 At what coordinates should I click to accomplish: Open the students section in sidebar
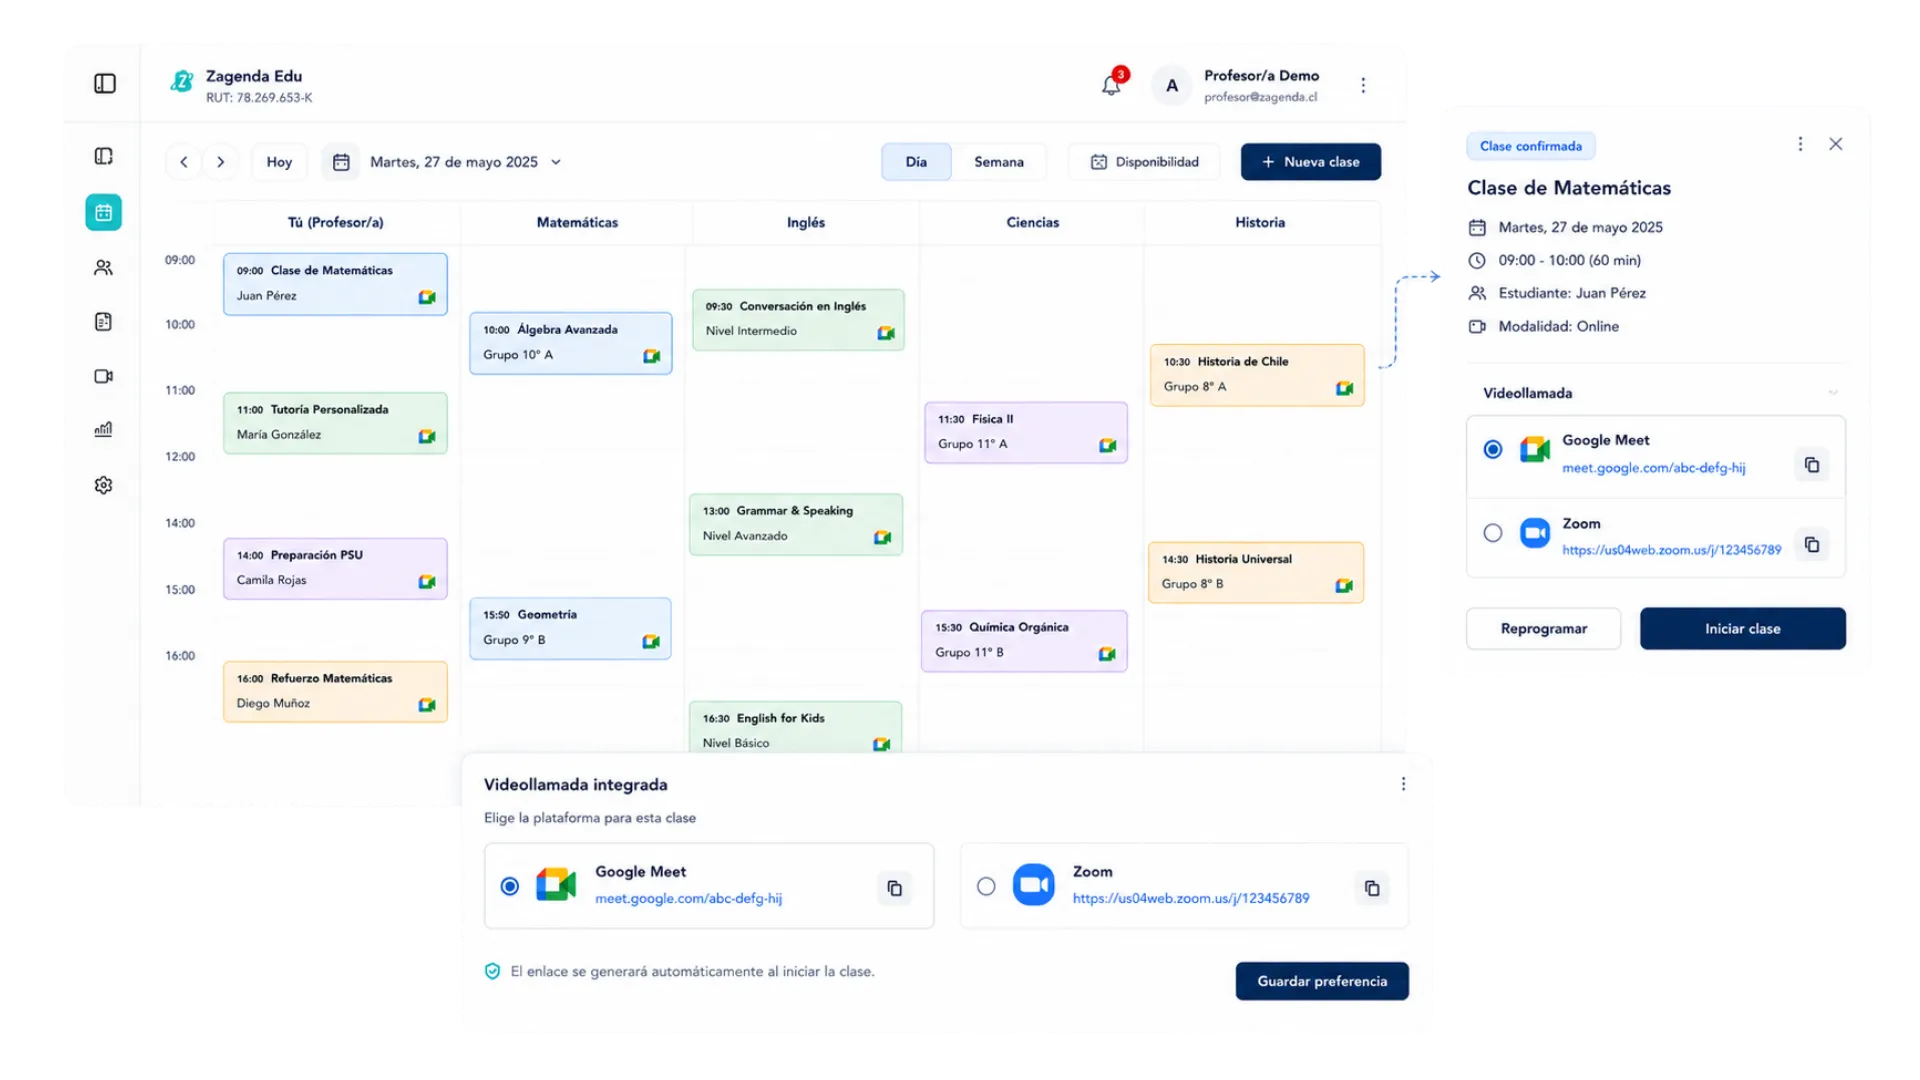[x=104, y=268]
